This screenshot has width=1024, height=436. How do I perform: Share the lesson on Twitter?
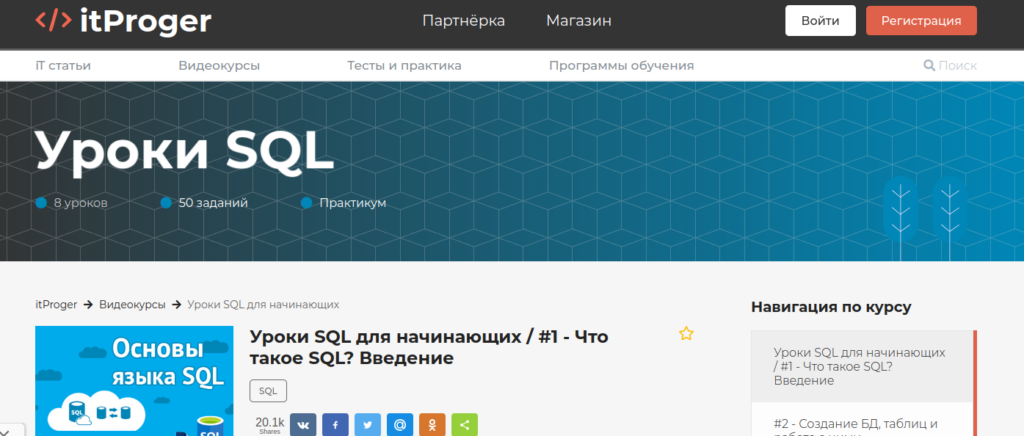click(x=368, y=424)
